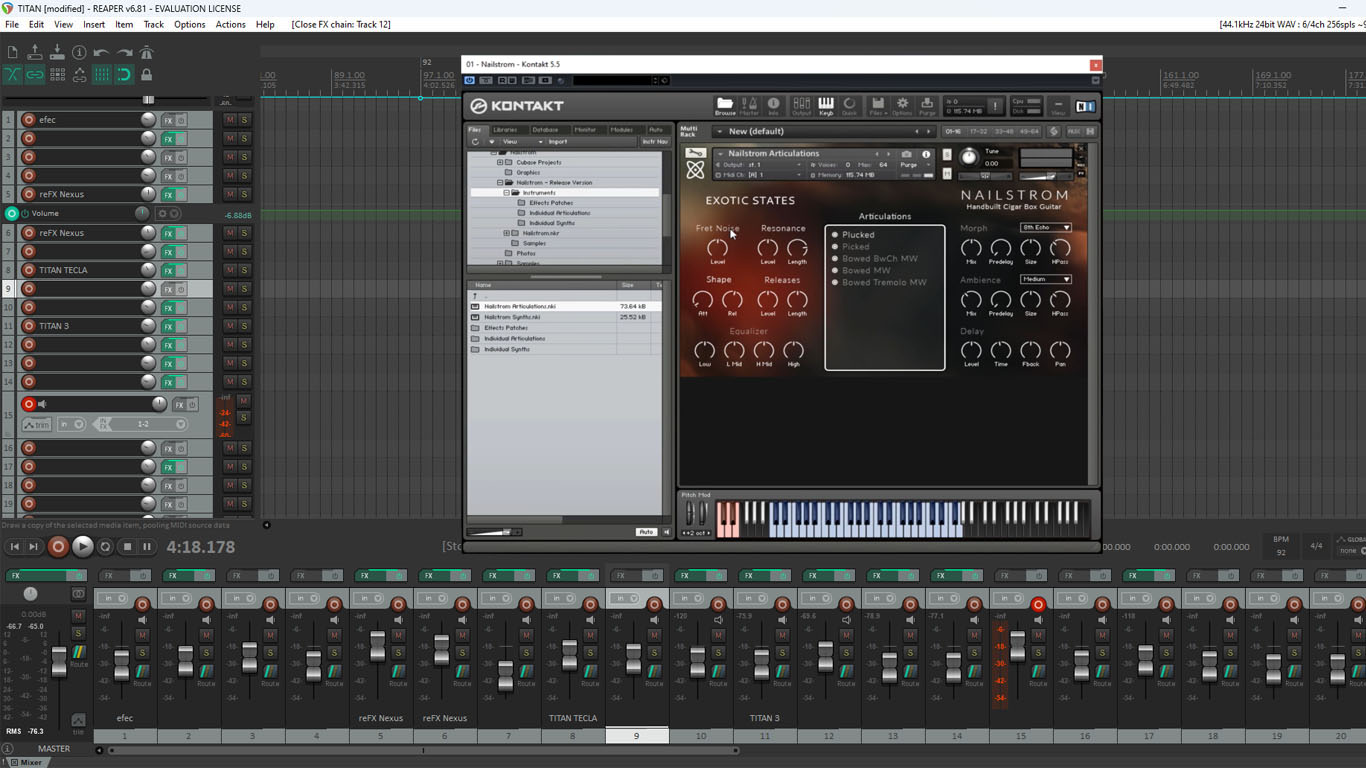Open the Actions menu

[x=230, y=24]
